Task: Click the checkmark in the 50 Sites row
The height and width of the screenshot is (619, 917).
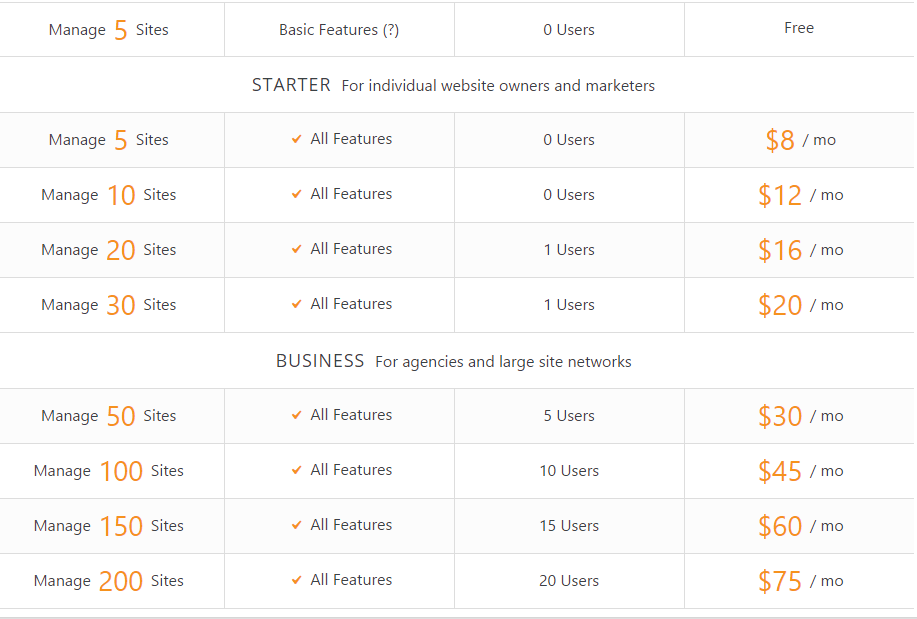Action: pyautogui.click(x=297, y=415)
